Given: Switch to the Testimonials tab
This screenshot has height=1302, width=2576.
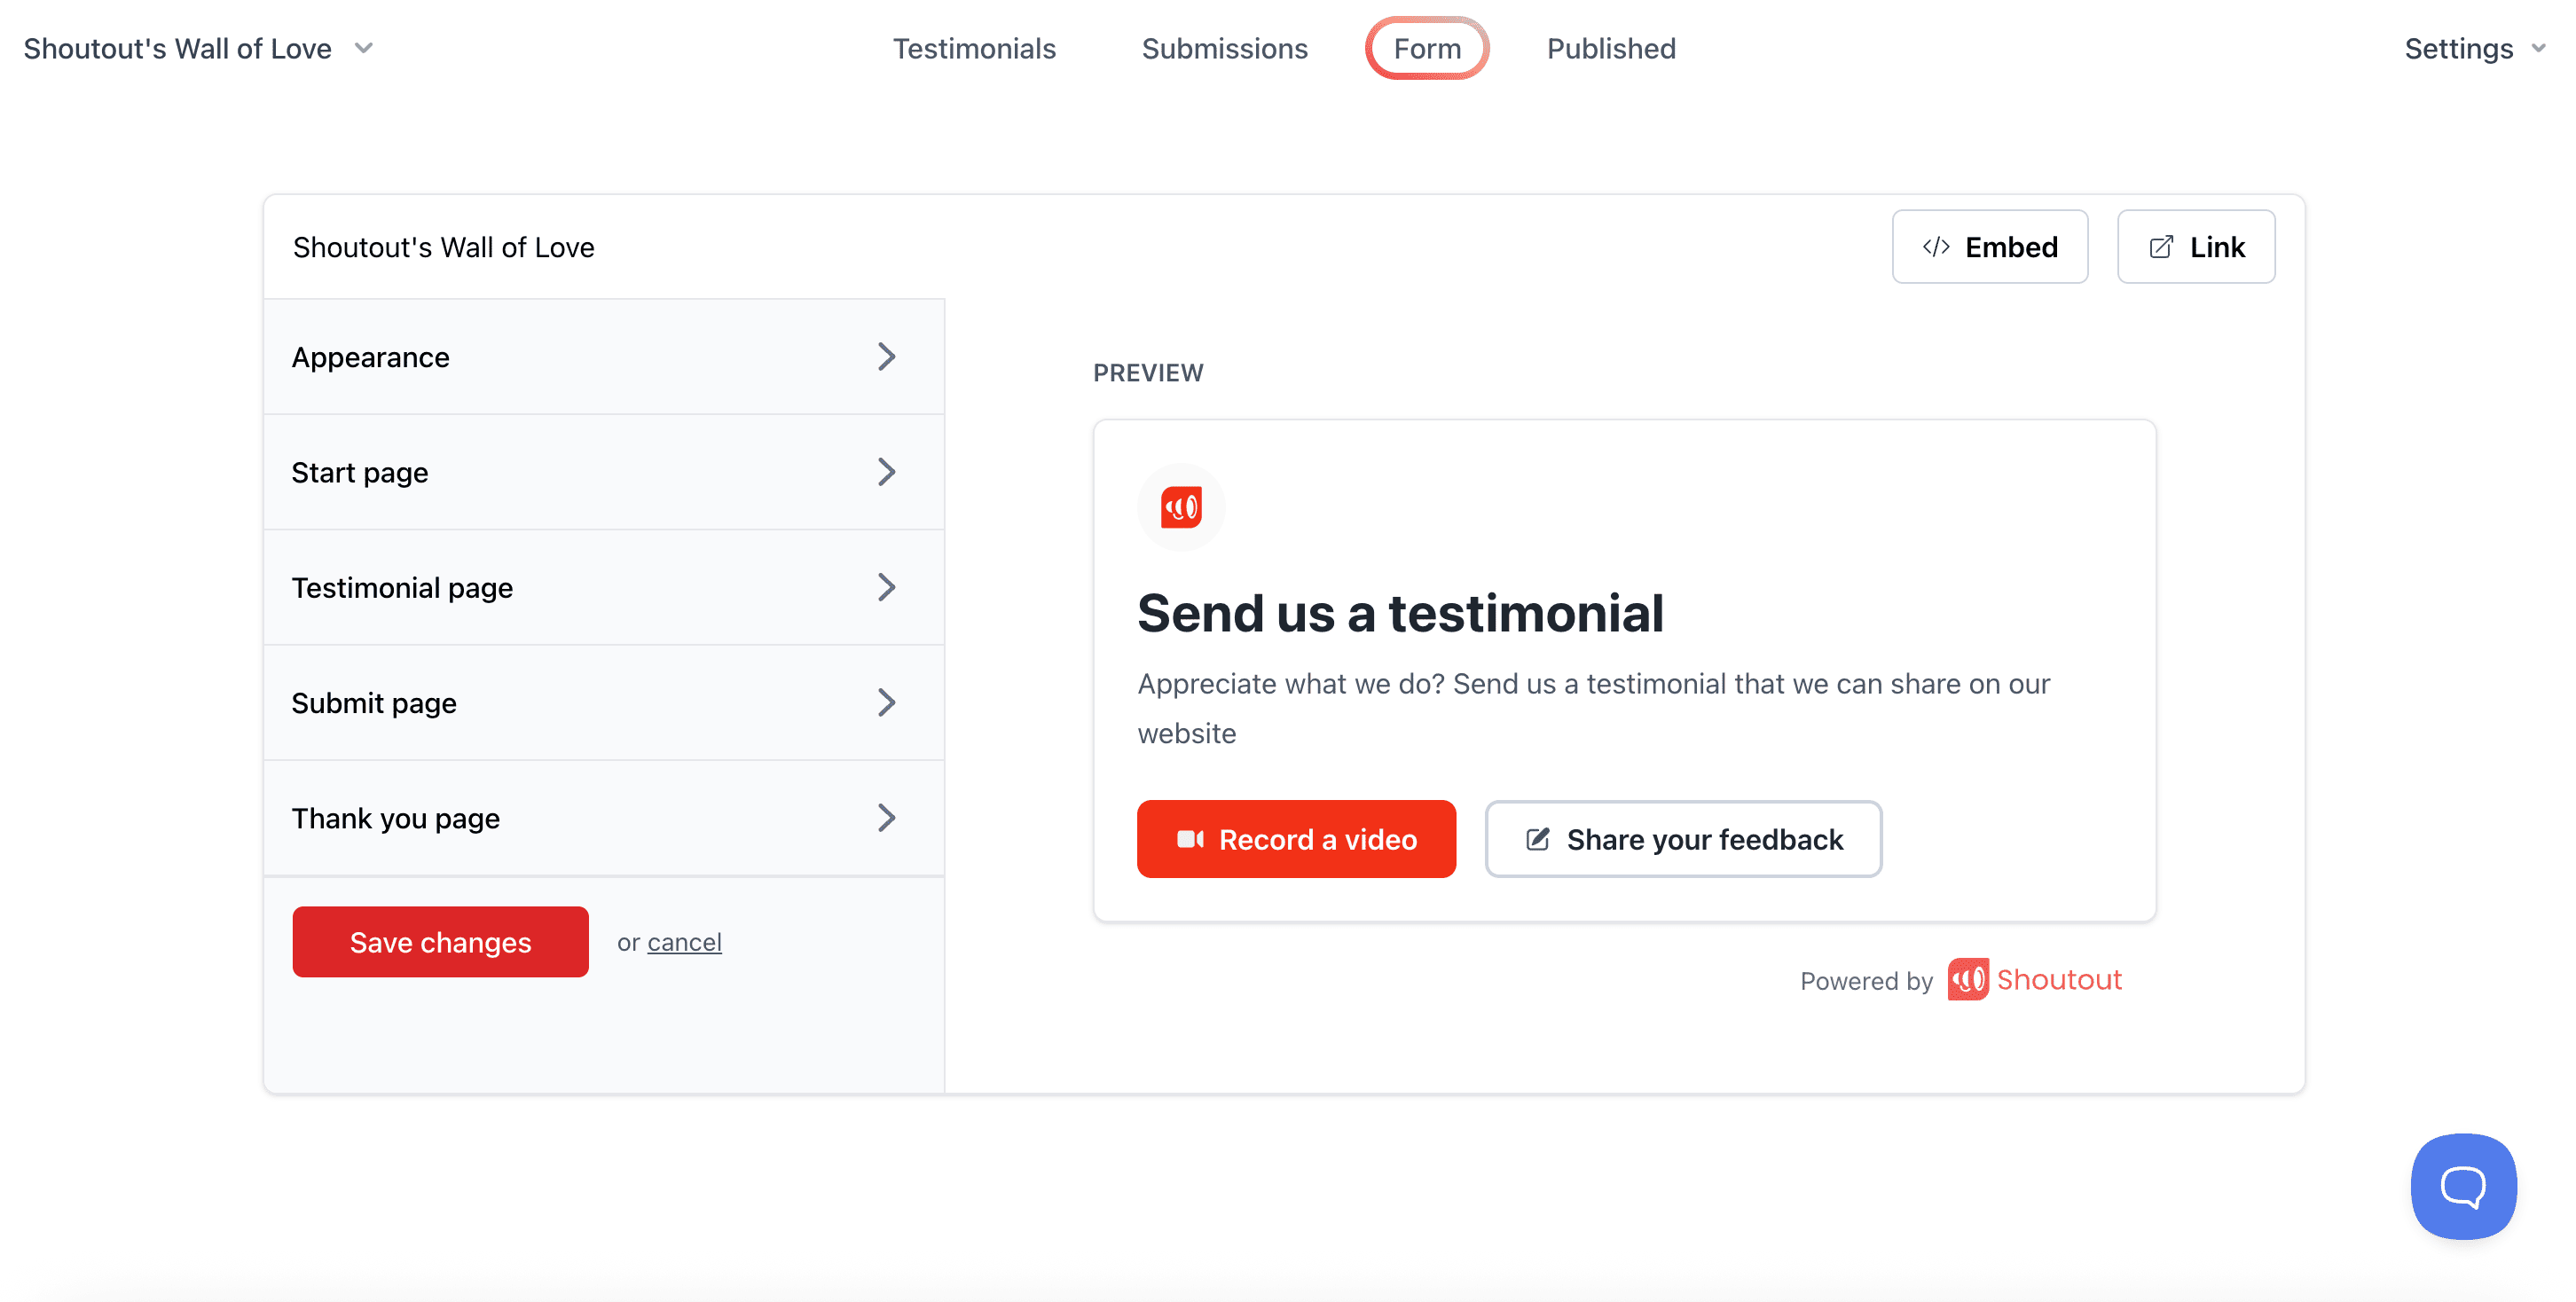Looking at the screenshot, I should (x=973, y=48).
